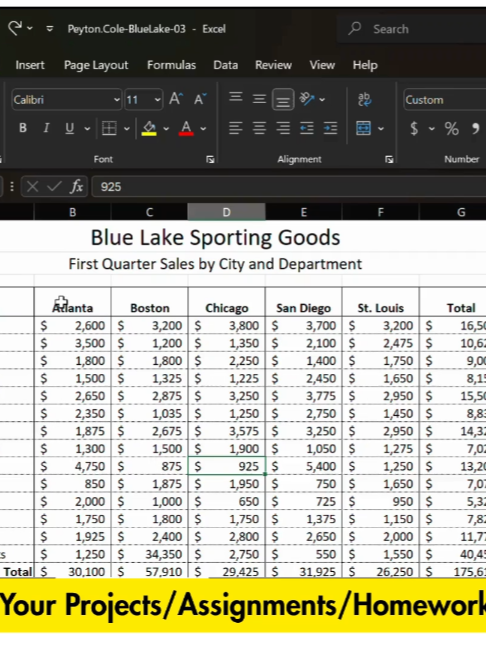Open Merge & Center dropdown arrow

tap(381, 129)
